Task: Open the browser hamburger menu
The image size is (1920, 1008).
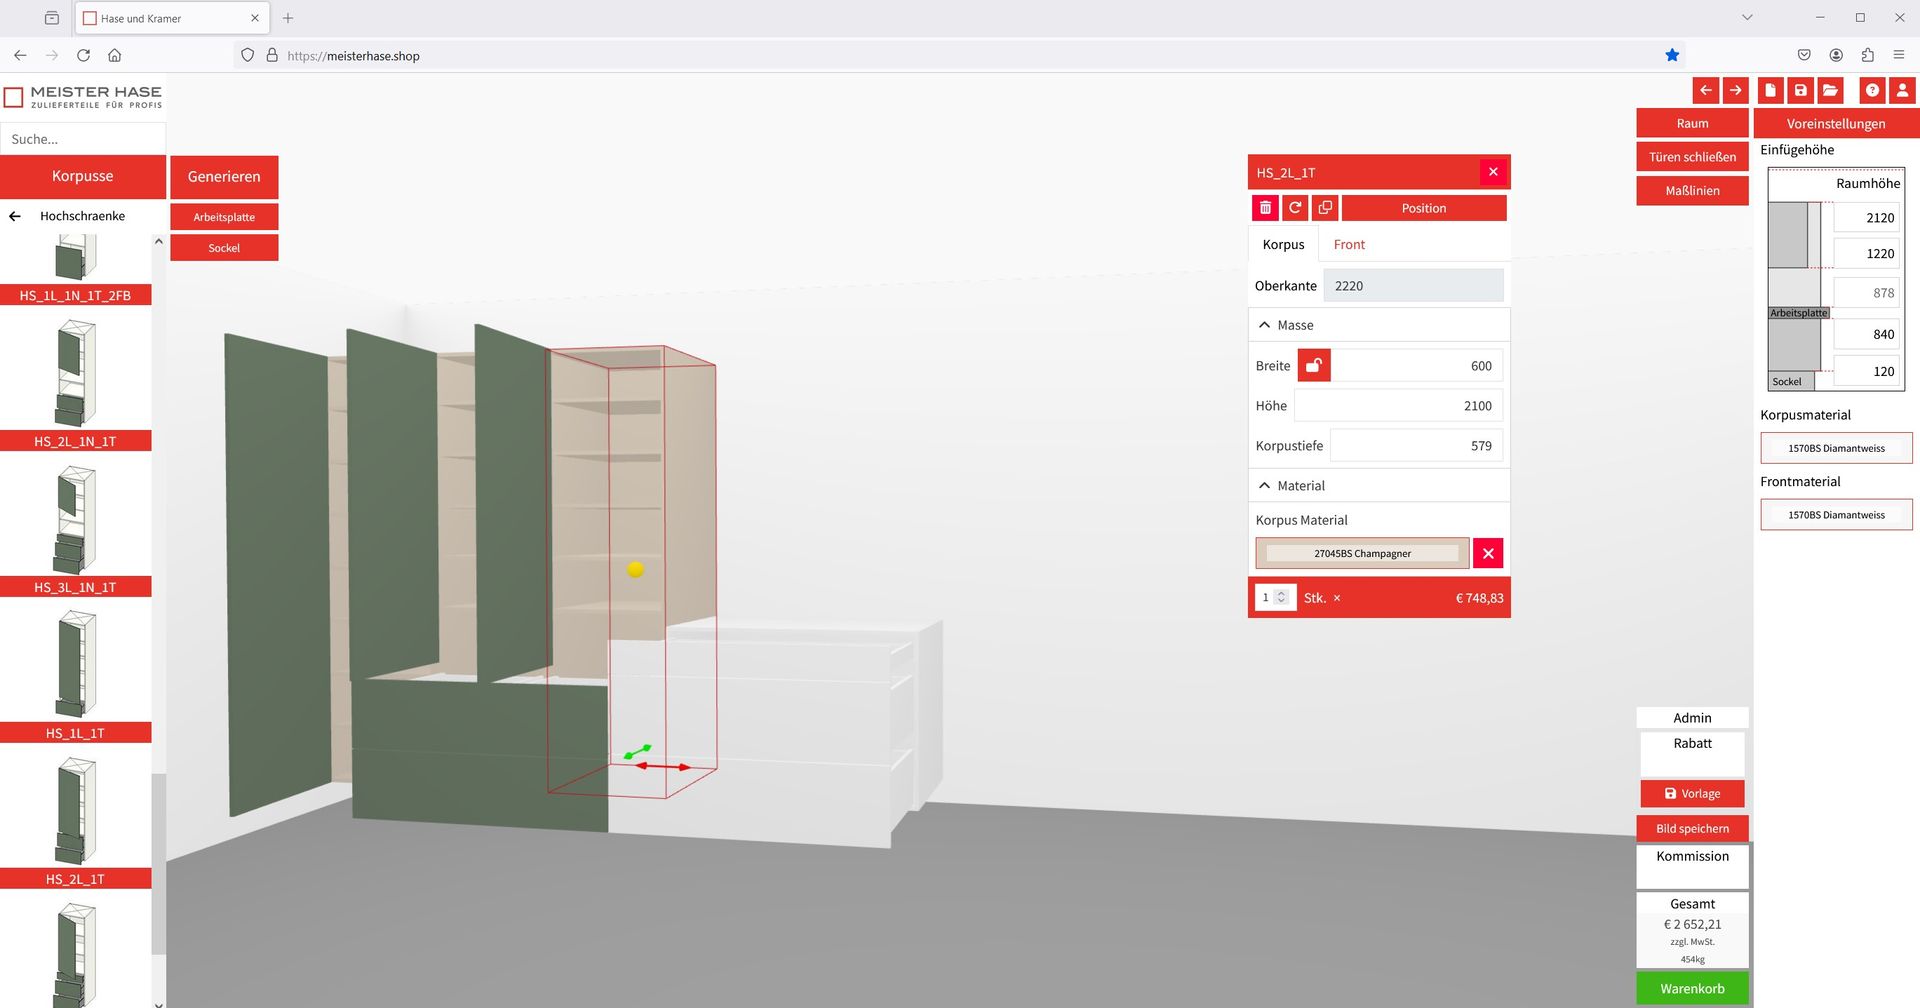Action: pyautogui.click(x=1898, y=56)
